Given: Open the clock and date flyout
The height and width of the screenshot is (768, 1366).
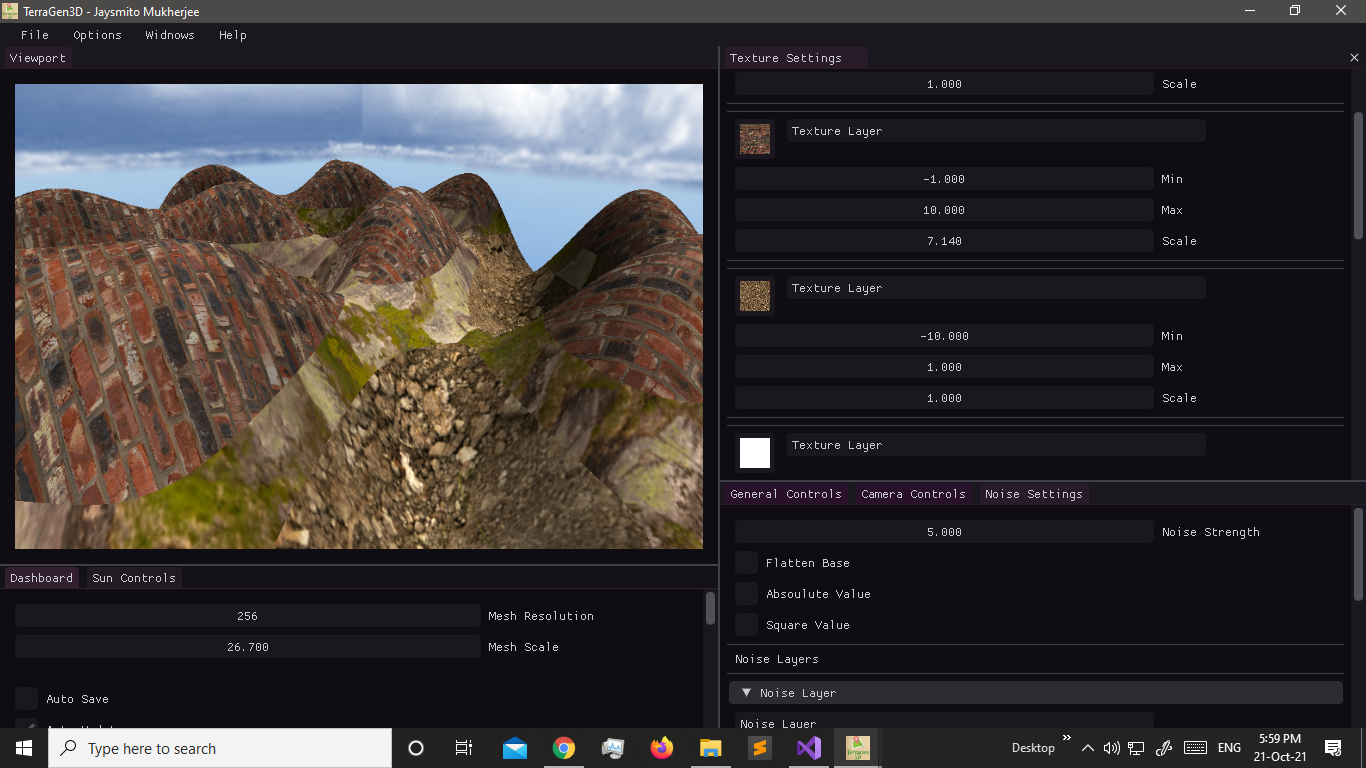Looking at the screenshot, I should point(1280,748).
